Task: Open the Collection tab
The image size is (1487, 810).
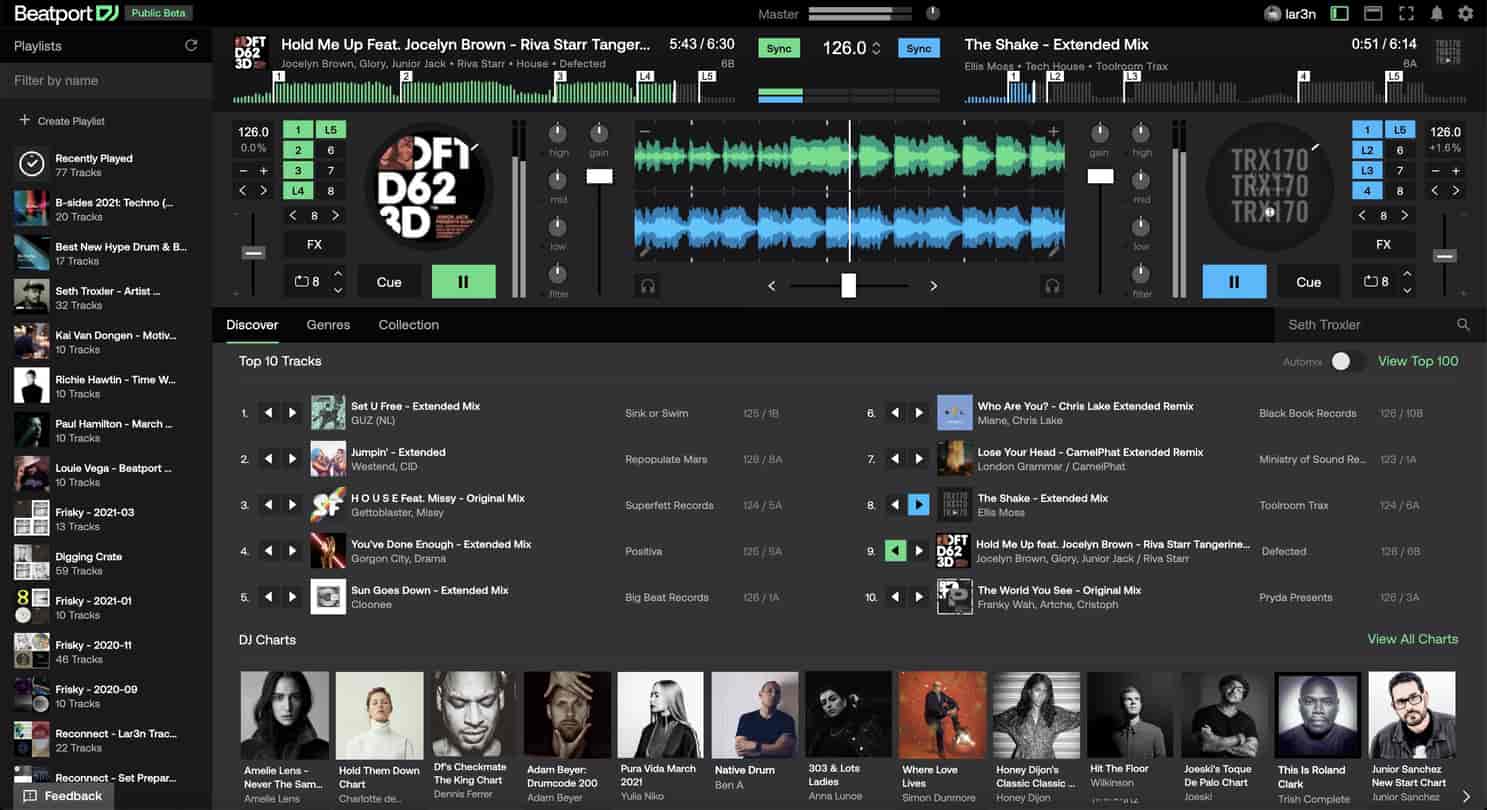Action: click(408, 324)
